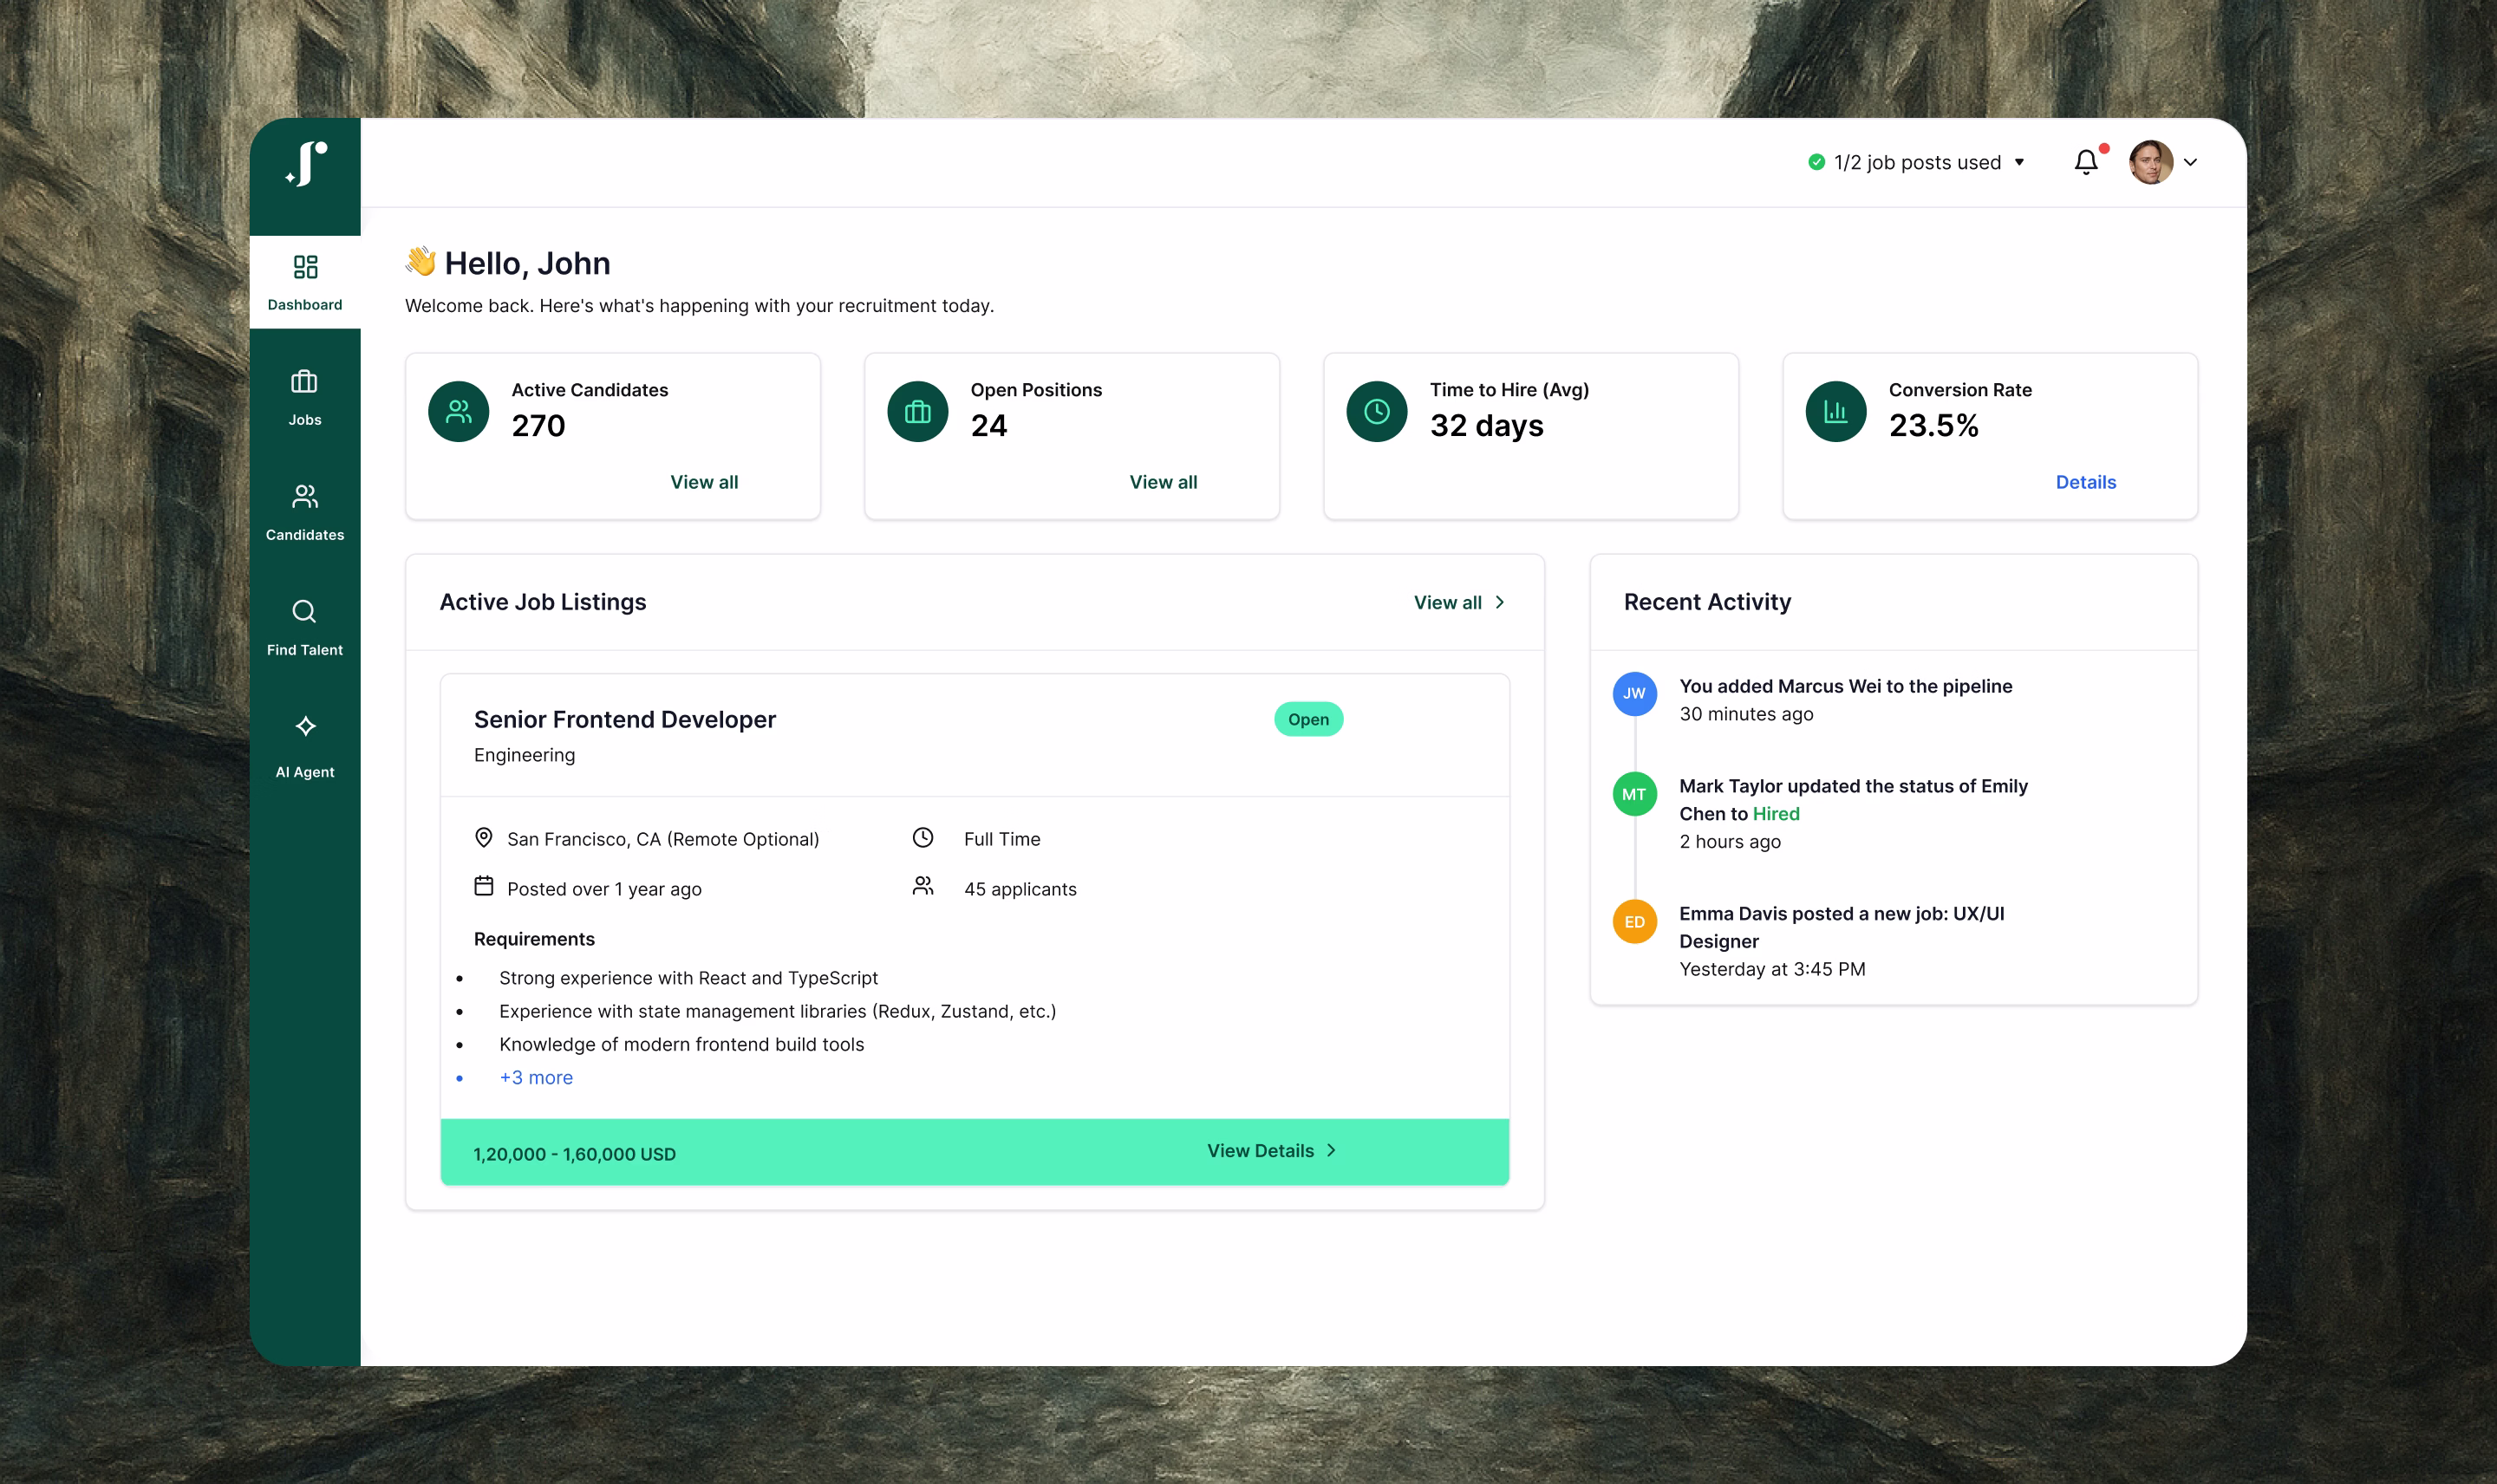Click the MT avatar in Recent Activity
The image size is (2497, 1484).
tap(1634, 794)
